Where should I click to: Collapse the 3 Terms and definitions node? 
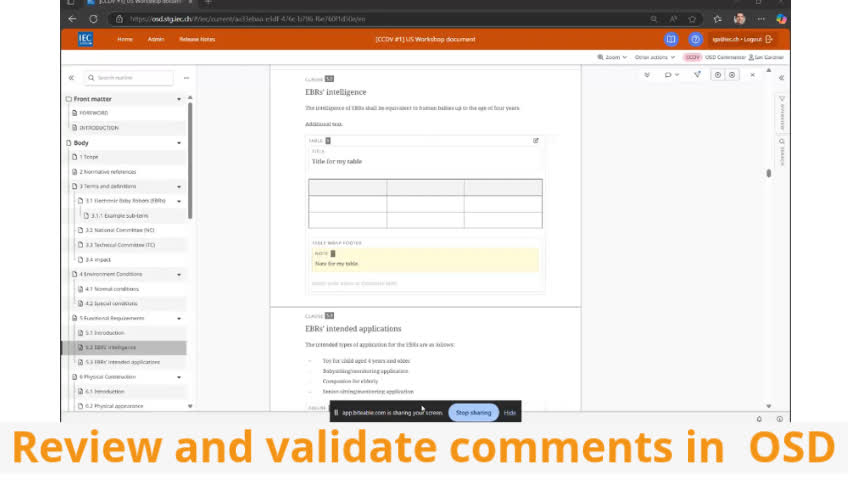pos(179,187)
